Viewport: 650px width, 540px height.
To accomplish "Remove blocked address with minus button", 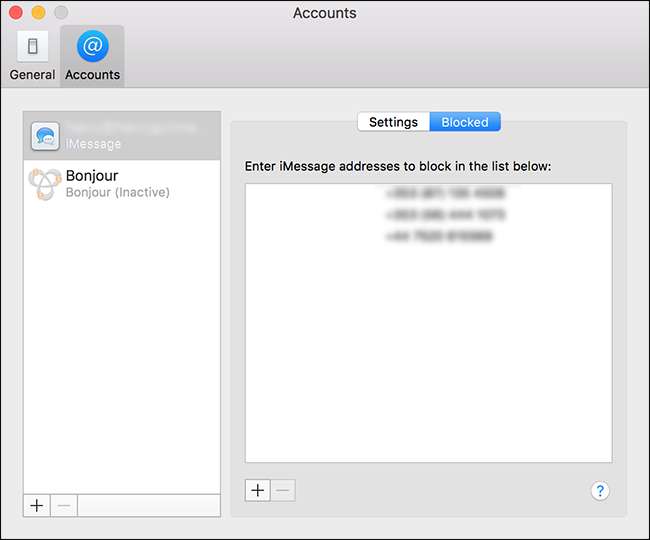I will pyautogui.click(x=283, y=490).
